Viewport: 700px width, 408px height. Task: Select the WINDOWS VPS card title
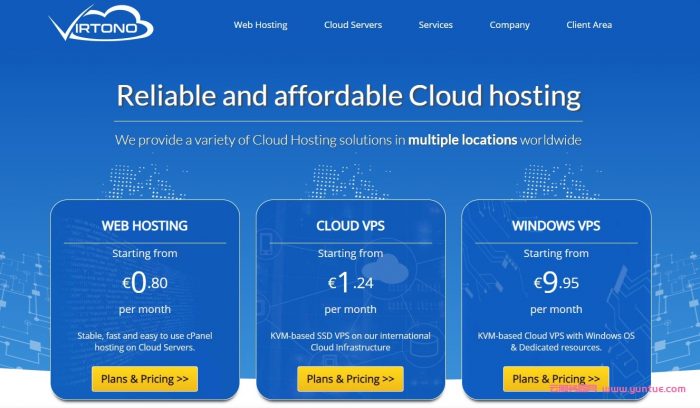click(556, 226)
